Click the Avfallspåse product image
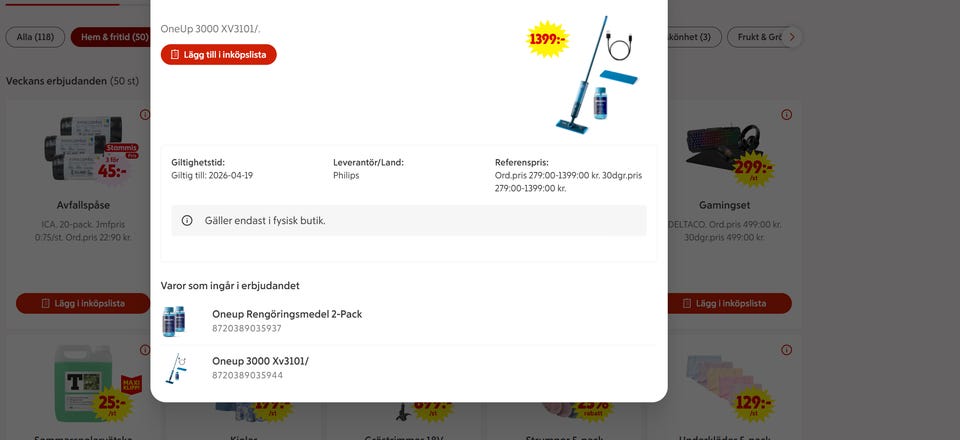This screenshot has width=960, height=440. tap(84, 149)
